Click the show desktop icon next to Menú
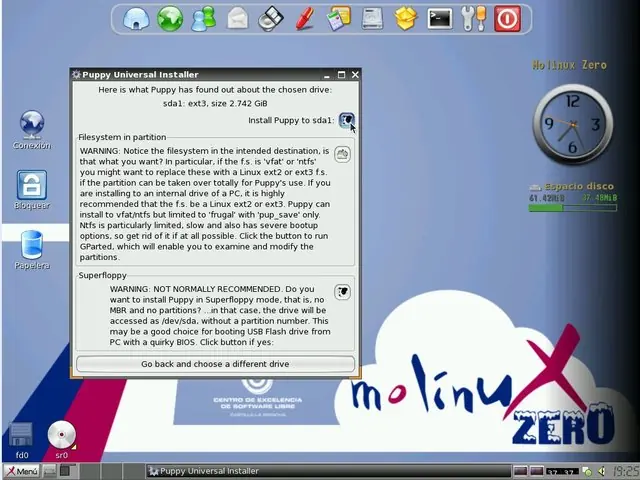This screenshot has height=480, width=640. coord(49,471)
